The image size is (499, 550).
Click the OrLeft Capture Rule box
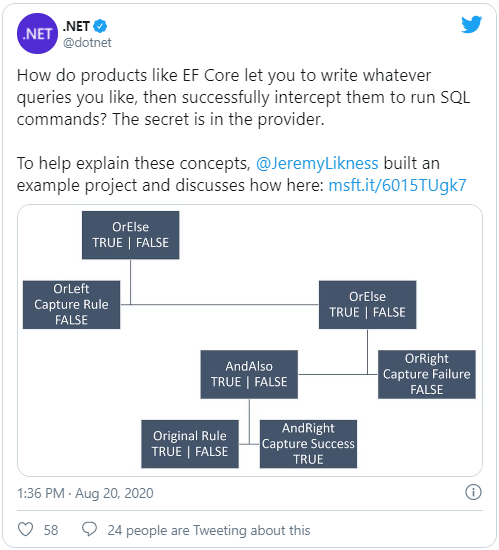pos(71,304)
